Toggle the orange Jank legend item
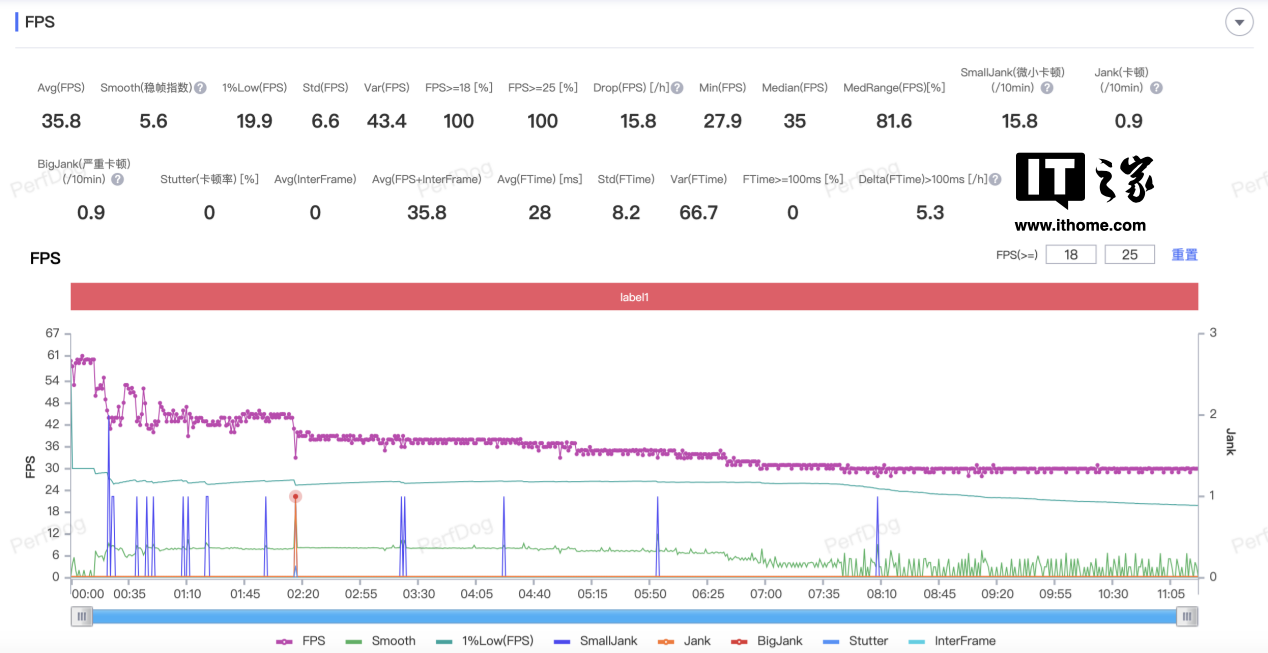The height and width of the screenshot is (653, 1268). coord(684,641)
